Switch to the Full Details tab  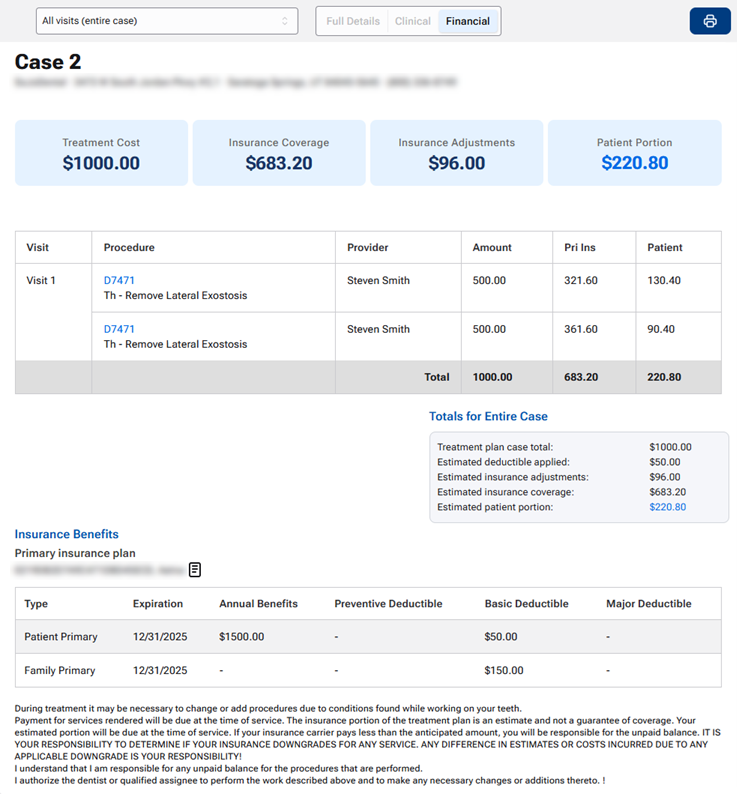click(x=353, y=21)
